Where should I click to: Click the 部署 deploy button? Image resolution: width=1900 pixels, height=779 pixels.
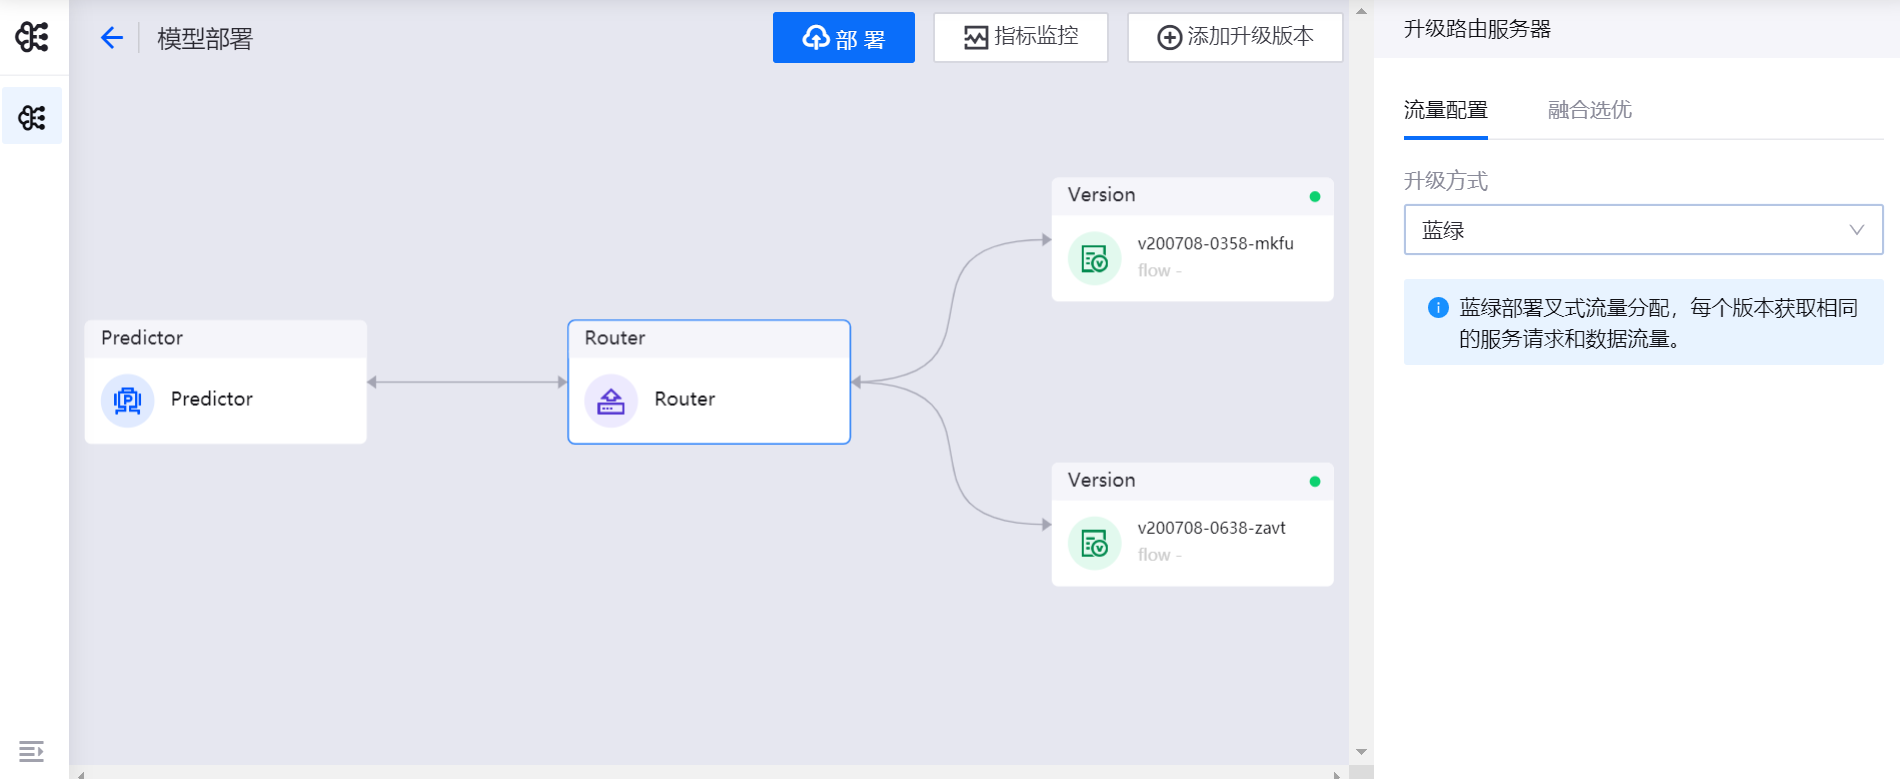point(843,38)
